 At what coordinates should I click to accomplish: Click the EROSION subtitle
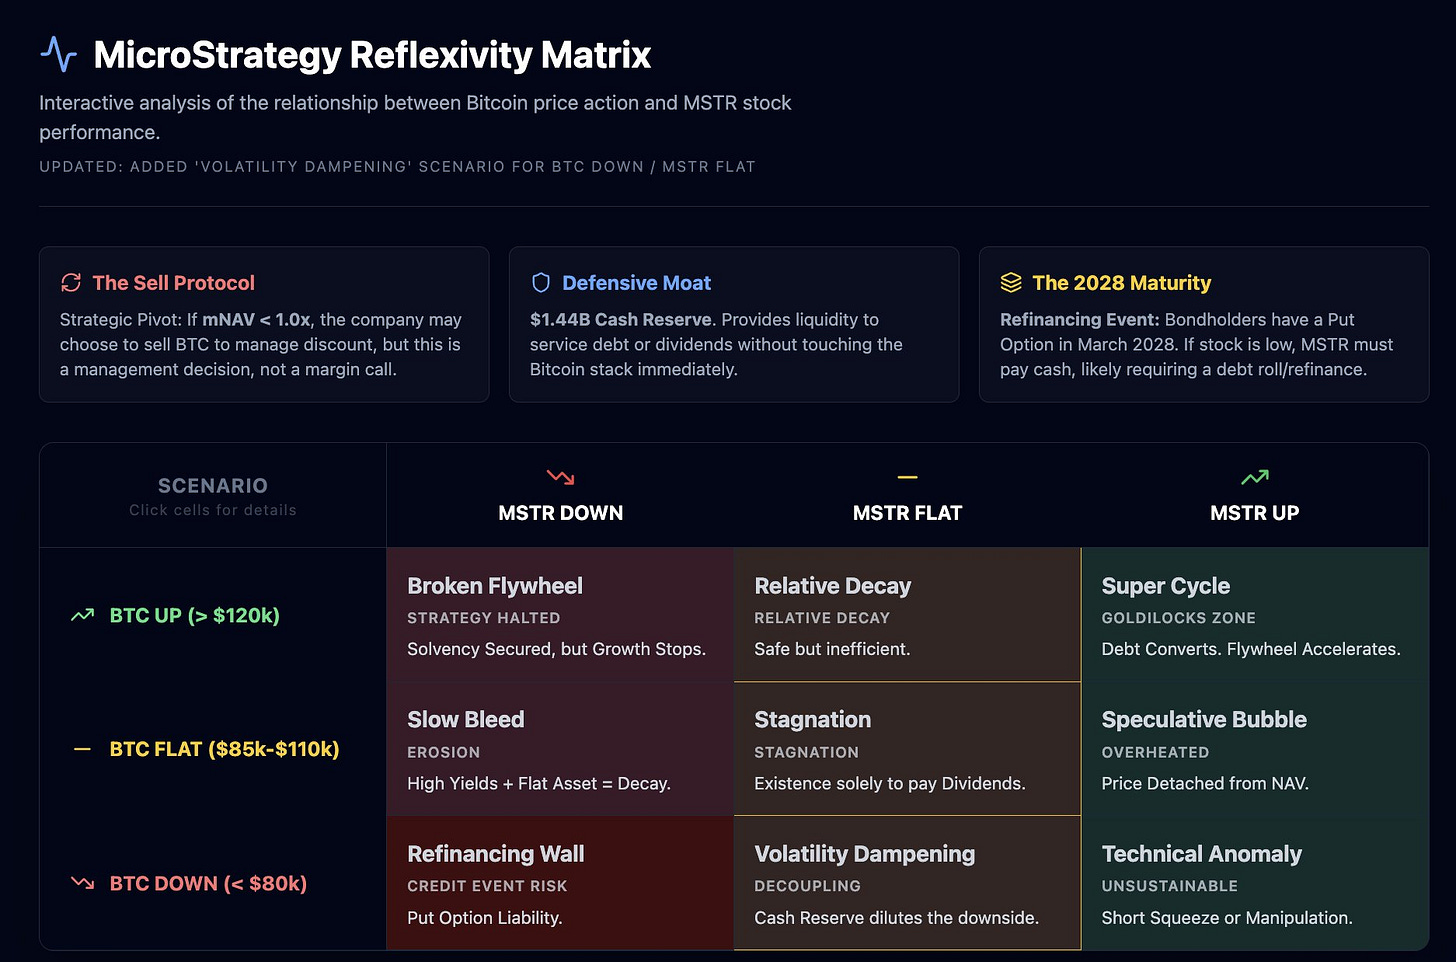(x=443, y=752)
